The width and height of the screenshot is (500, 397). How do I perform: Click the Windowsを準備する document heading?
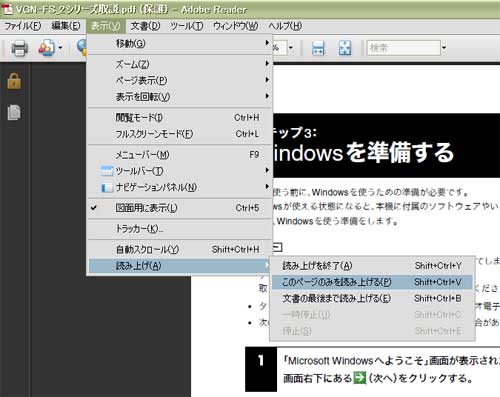point(363,152)
